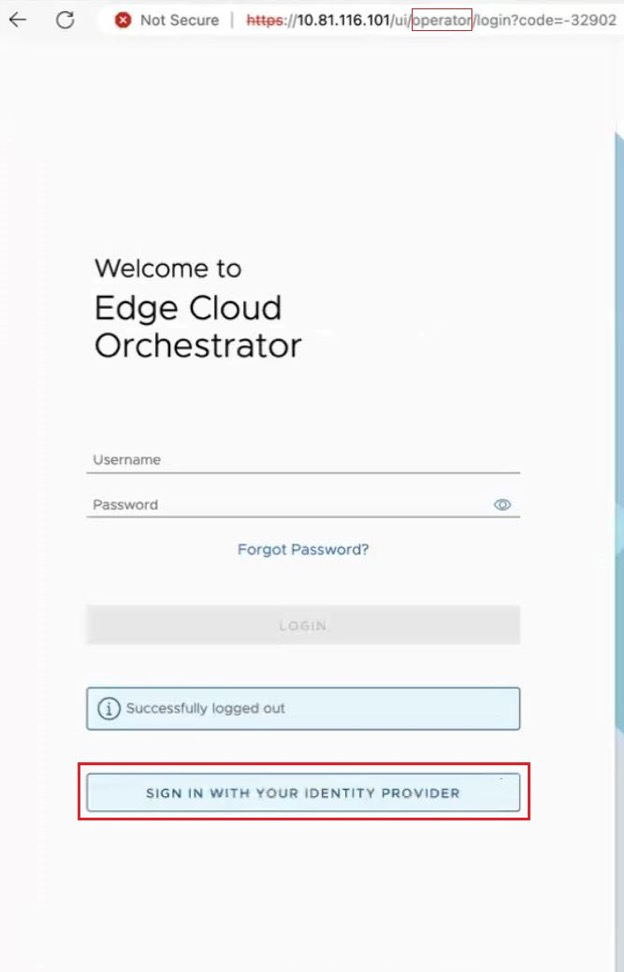Reload the page with the refresh icon

tap(65, 20)
